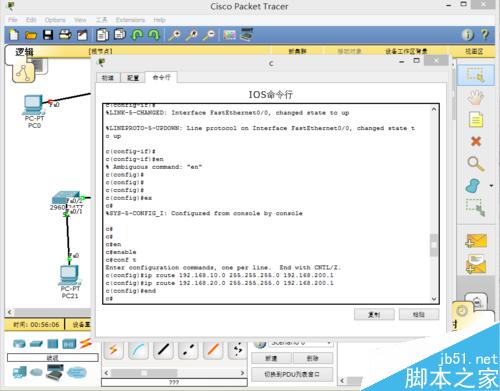Choose the Move Layout hand tool
The image size is (500, 391).
tap(476, 97)
